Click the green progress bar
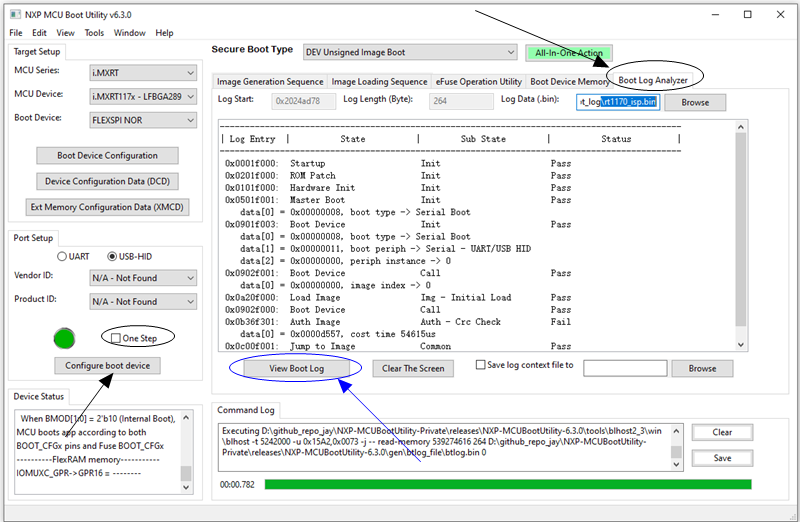 508,484
